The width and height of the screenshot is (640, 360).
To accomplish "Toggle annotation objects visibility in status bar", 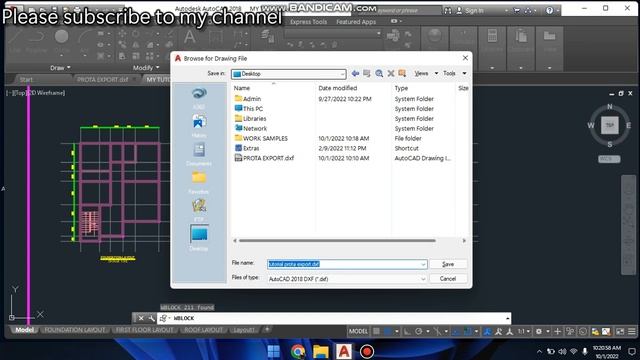I will tap(487, 331).
